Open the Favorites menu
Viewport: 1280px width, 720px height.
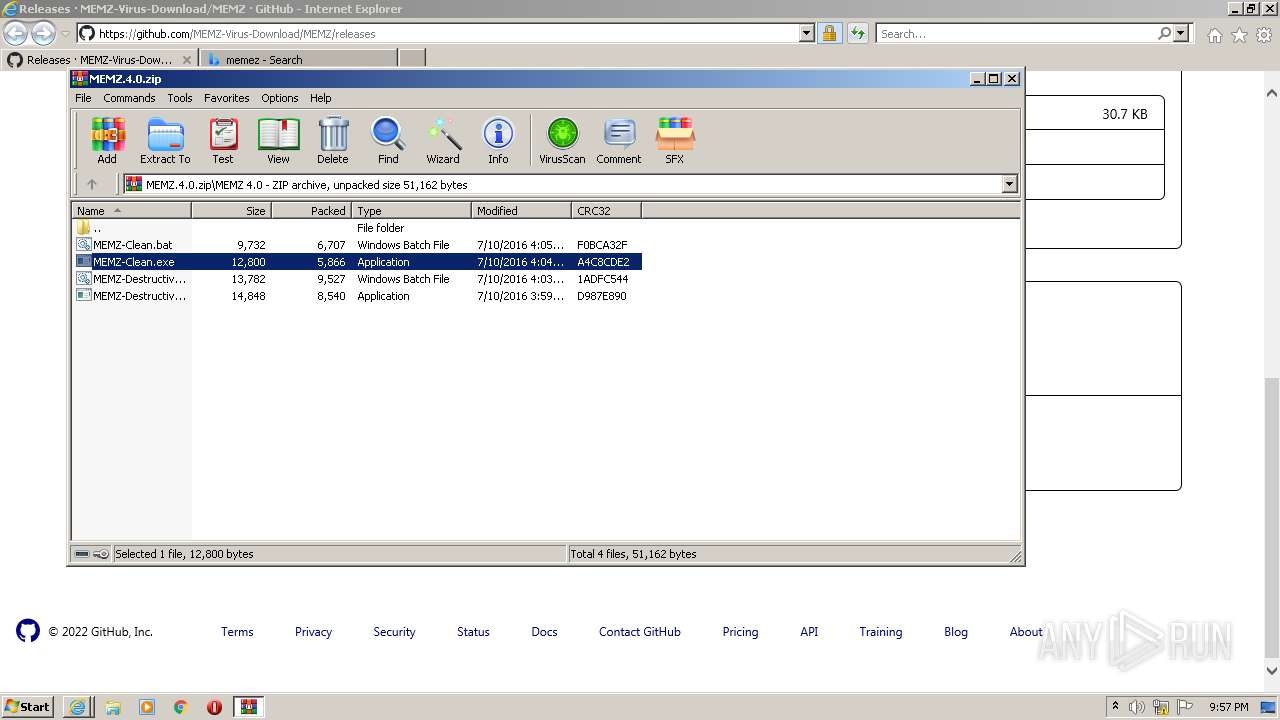click(227, 98)
